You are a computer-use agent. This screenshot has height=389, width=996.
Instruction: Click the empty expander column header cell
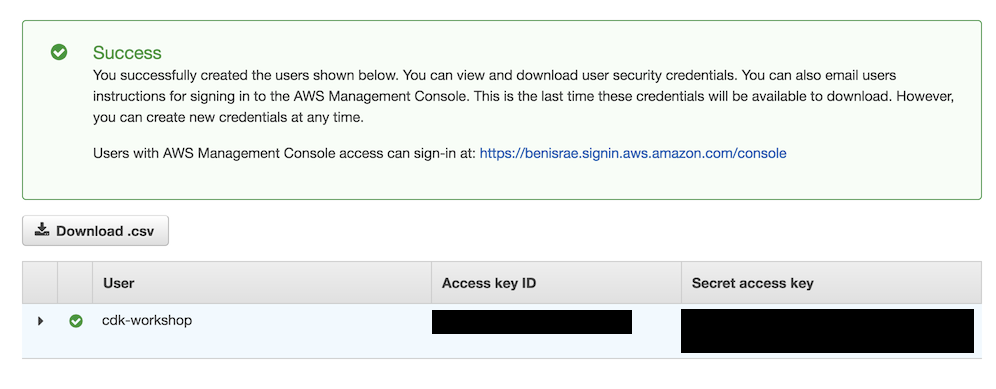pyautogui.click(x=40, y=283)
